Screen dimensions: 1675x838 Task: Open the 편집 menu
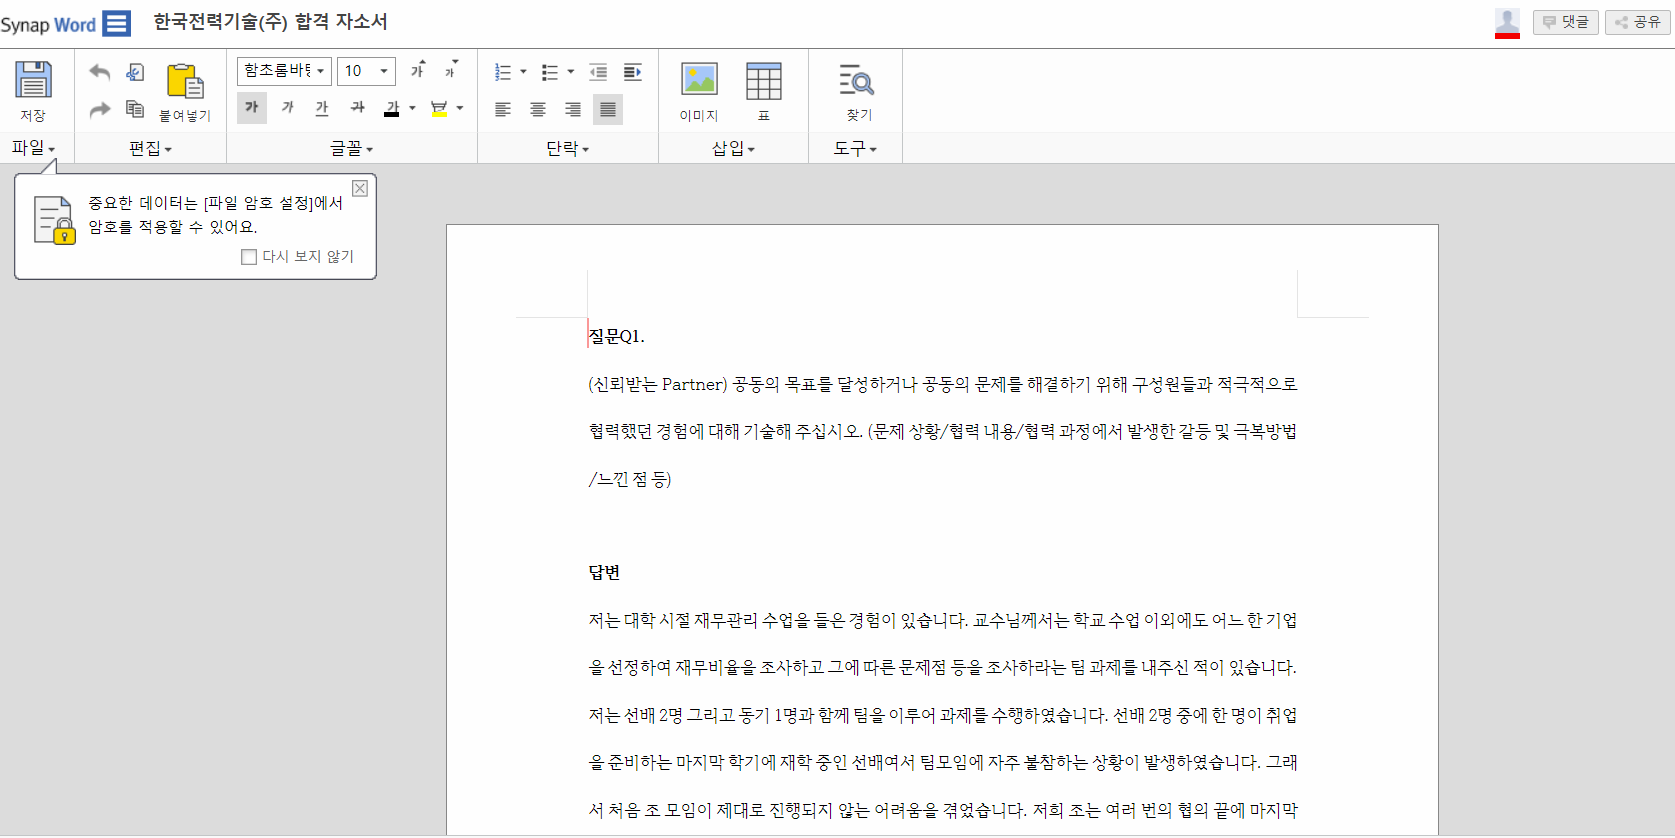click(x=150, y=148)
